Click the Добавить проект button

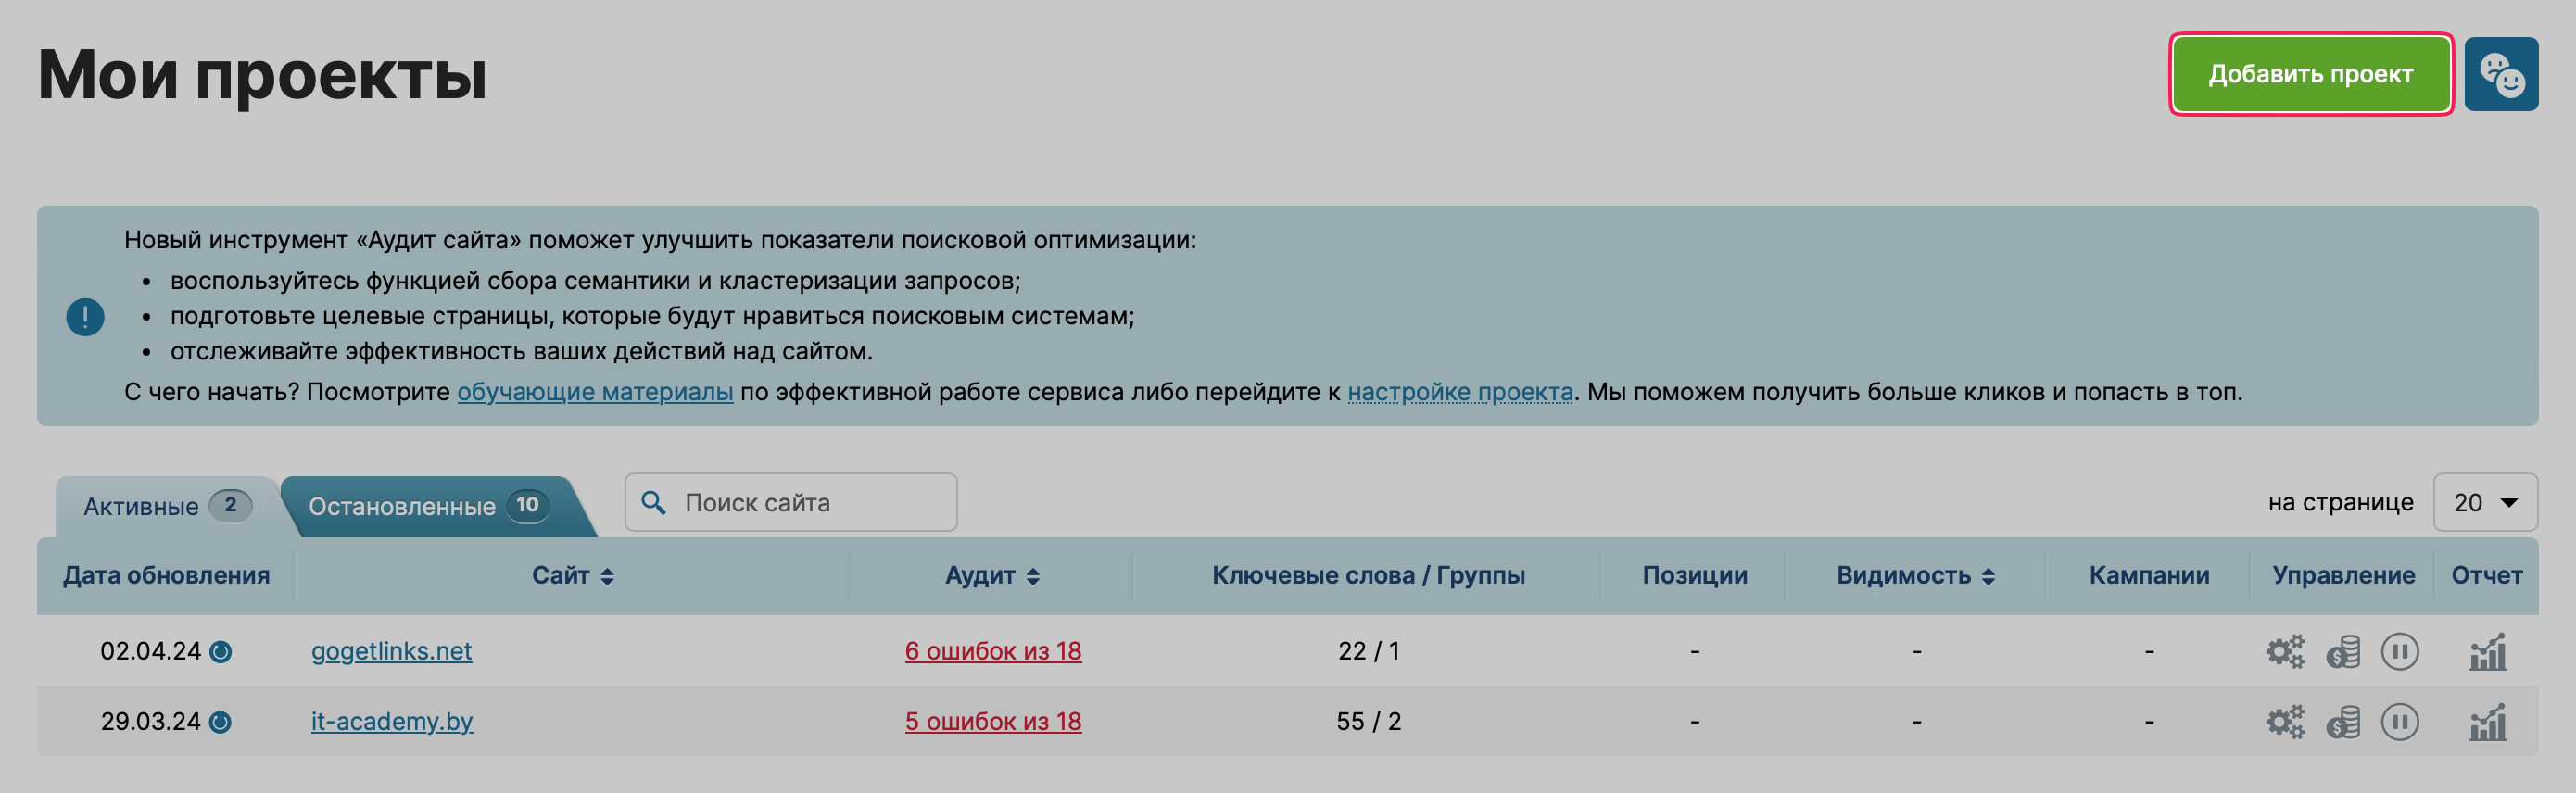click(2310, 74)
